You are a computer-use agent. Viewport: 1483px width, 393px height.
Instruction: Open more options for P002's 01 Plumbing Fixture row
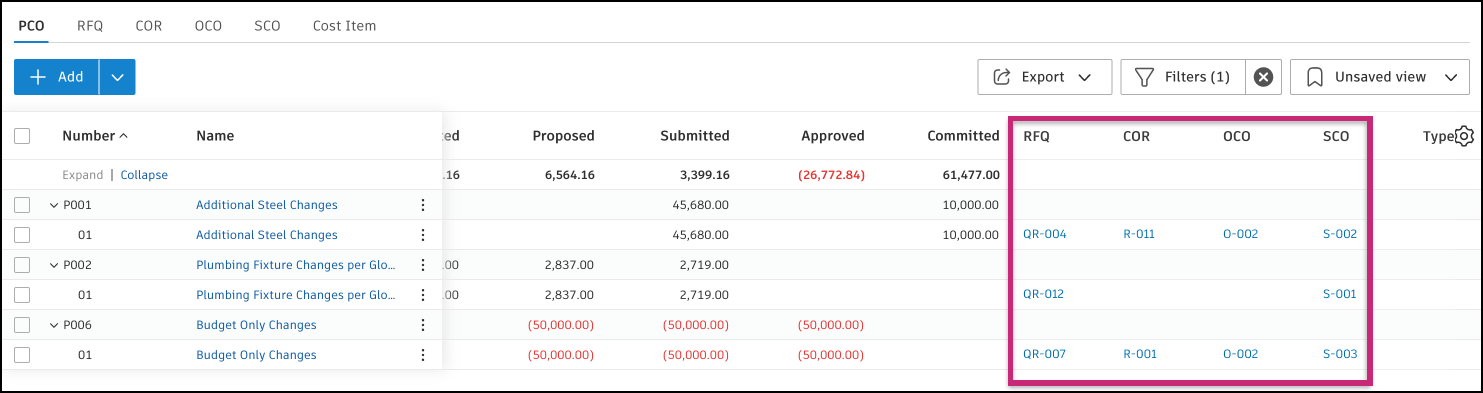click(422, 295)
